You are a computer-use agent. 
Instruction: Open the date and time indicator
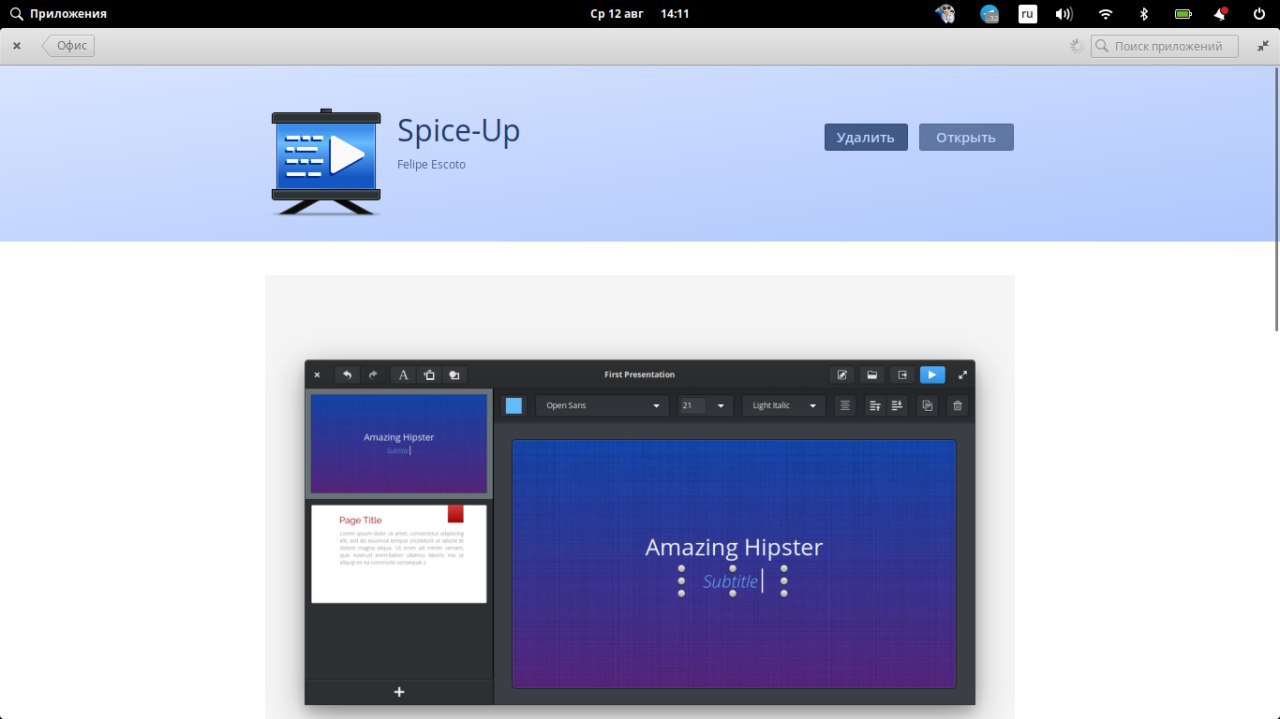(640, 14)
